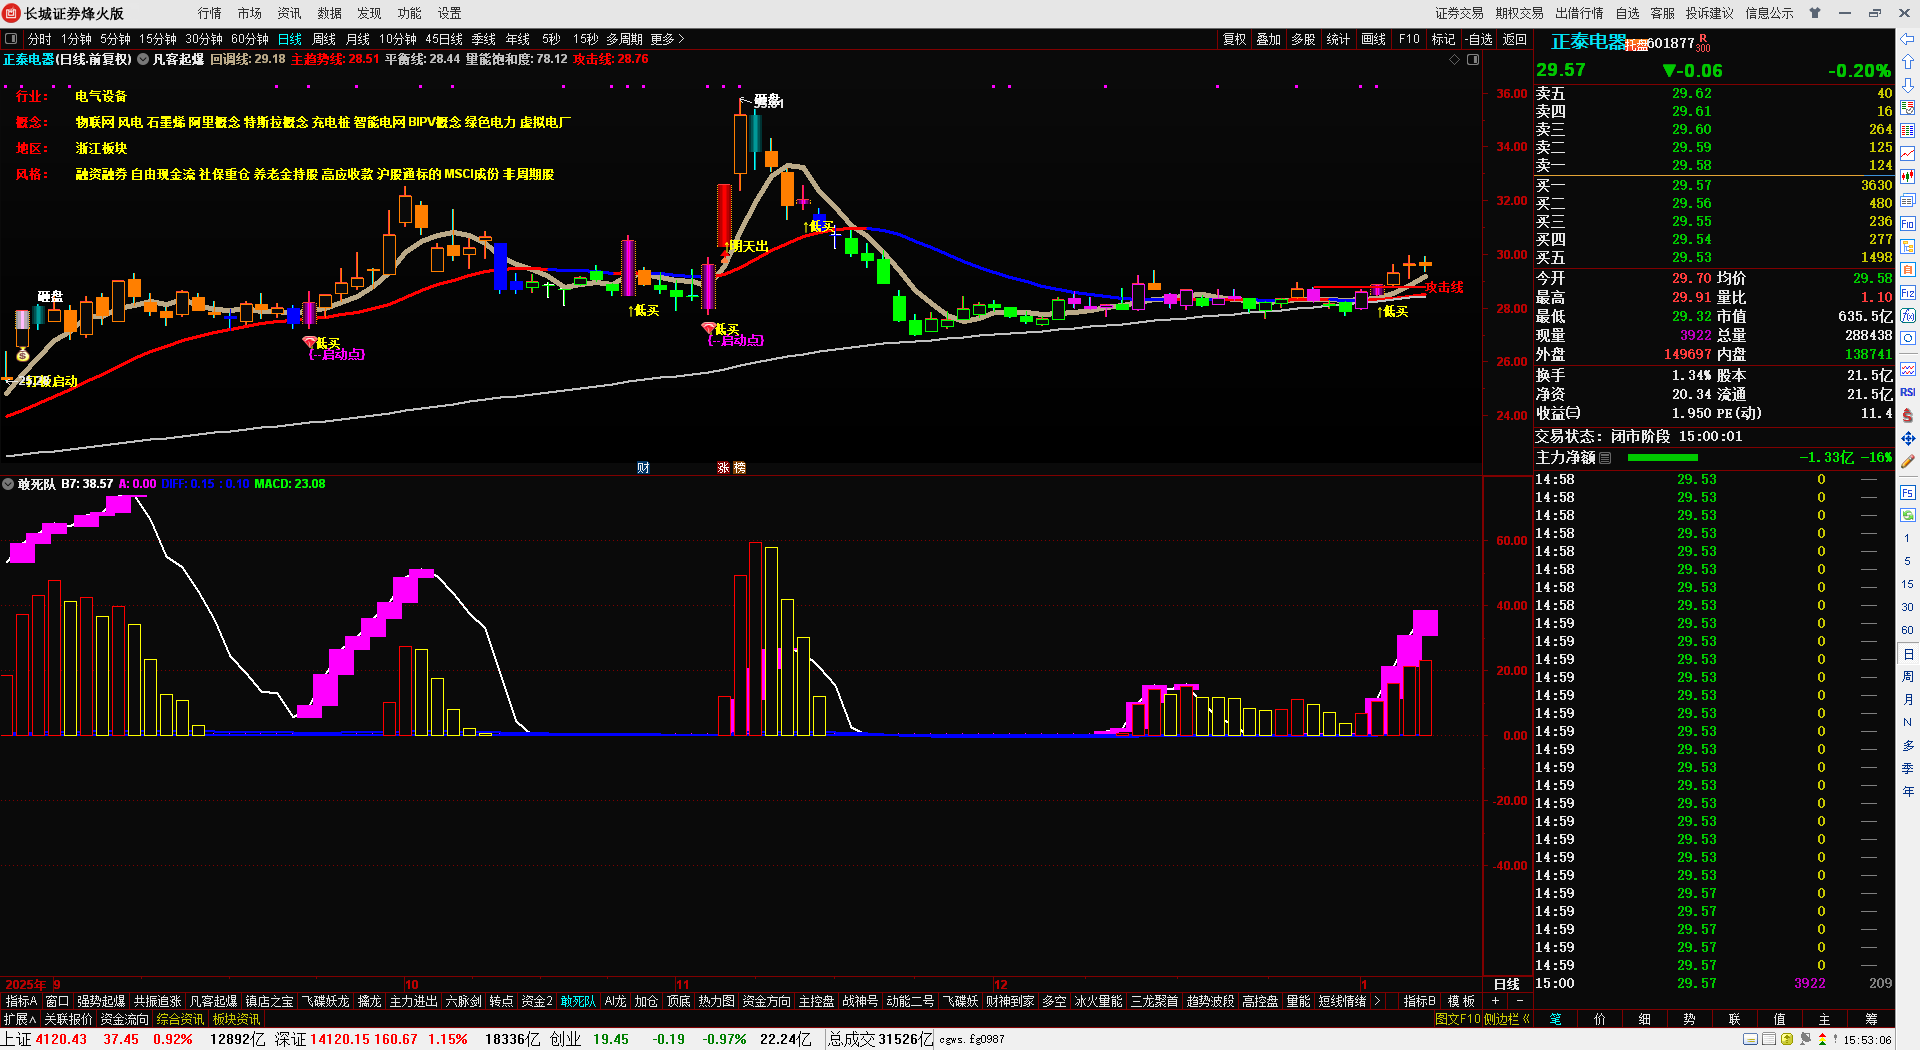Open the intraday line chart sidebar icon
The width and height of the screenshot is (1920, 1050).
[1907, 154]
